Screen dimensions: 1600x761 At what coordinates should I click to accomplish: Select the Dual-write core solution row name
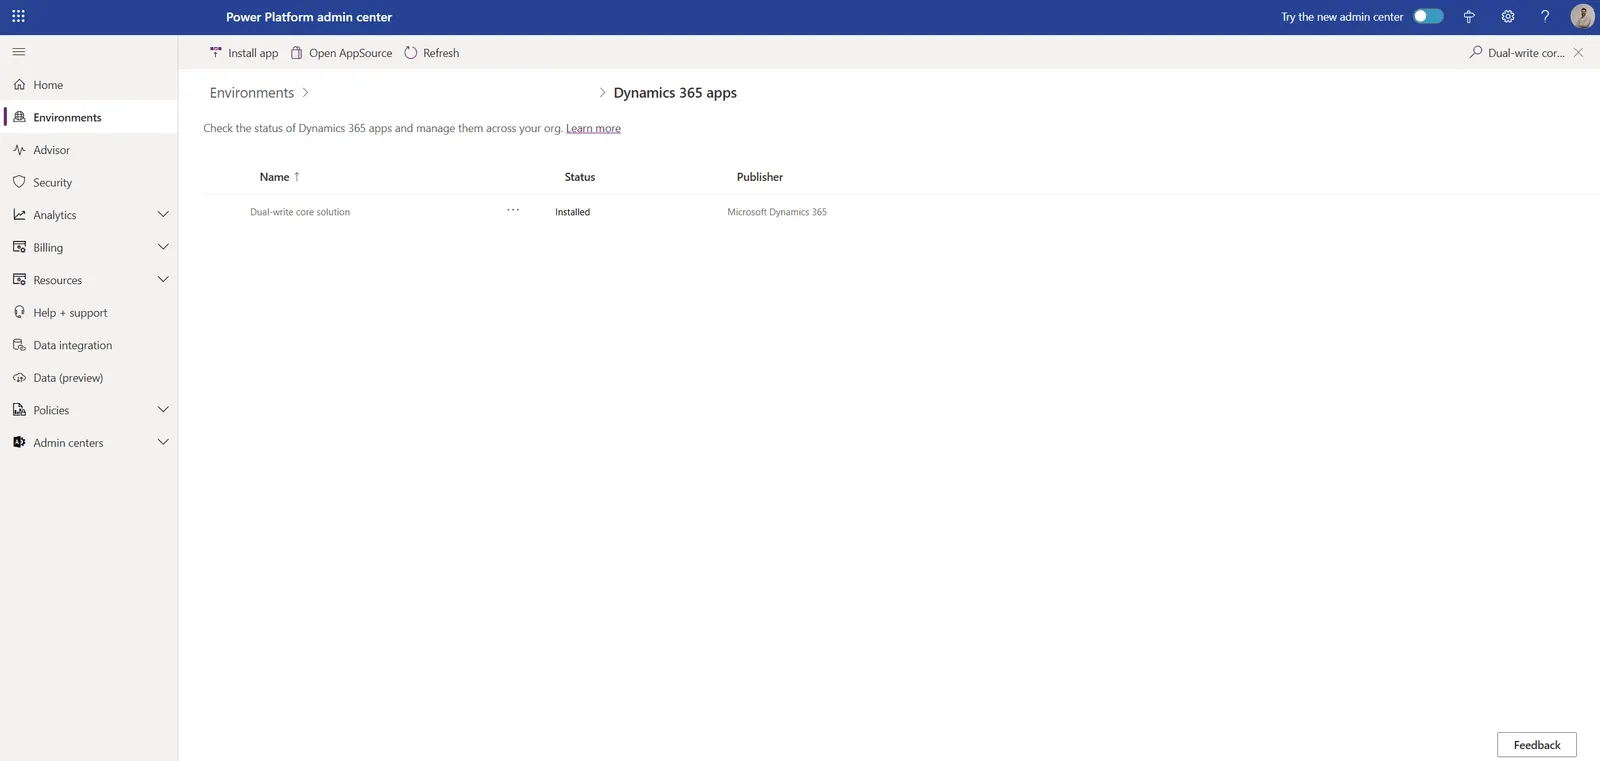(x=300, y=212)
